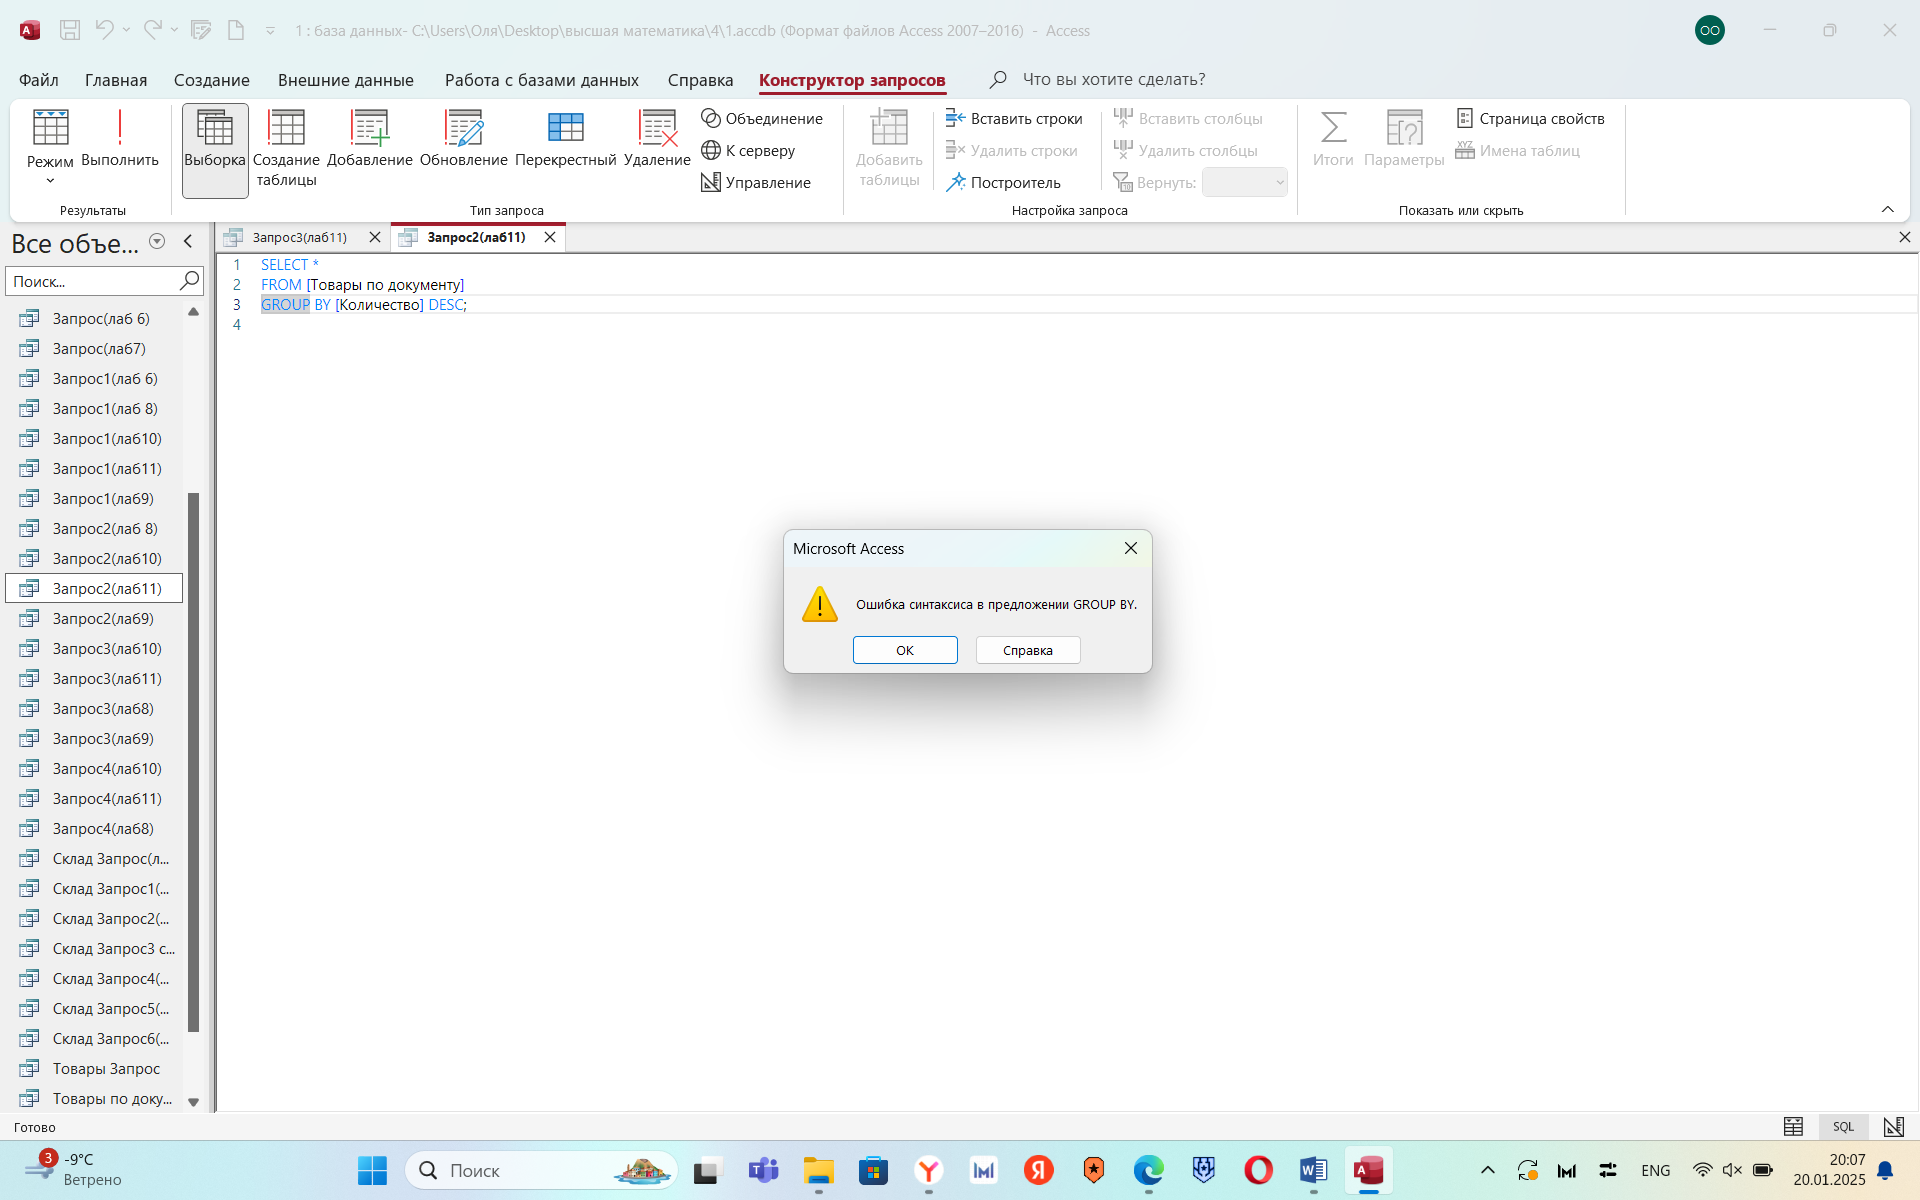Collapse the navigation pane with chevron
1920x1200 pixels.
pyautogui.click(x=188, y=241)
